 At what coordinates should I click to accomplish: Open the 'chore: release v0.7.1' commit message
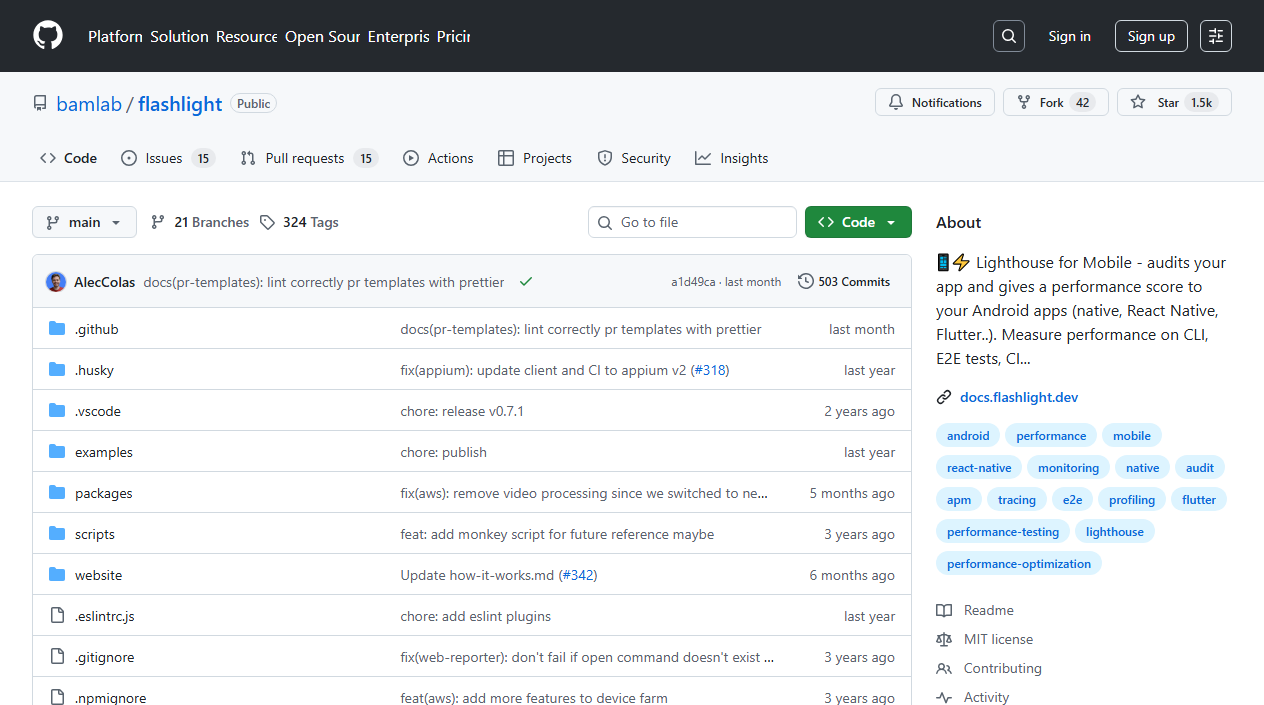tap(462, 411)
